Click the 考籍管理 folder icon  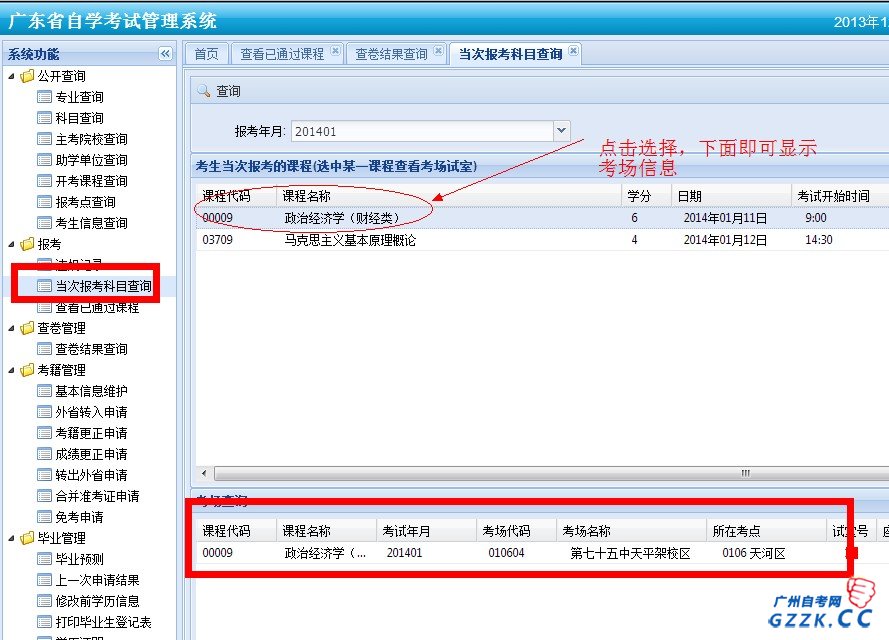(x=27, y=370)
